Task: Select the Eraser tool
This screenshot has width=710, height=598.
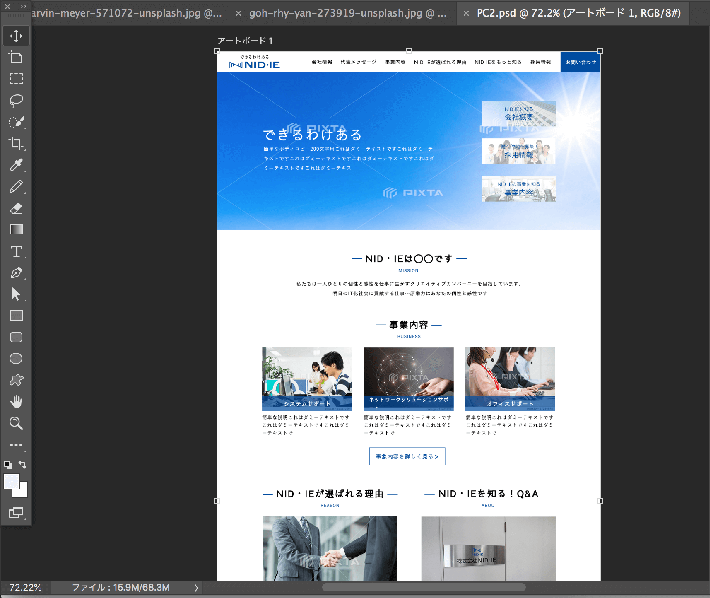Action: click(x=16, y=208)
